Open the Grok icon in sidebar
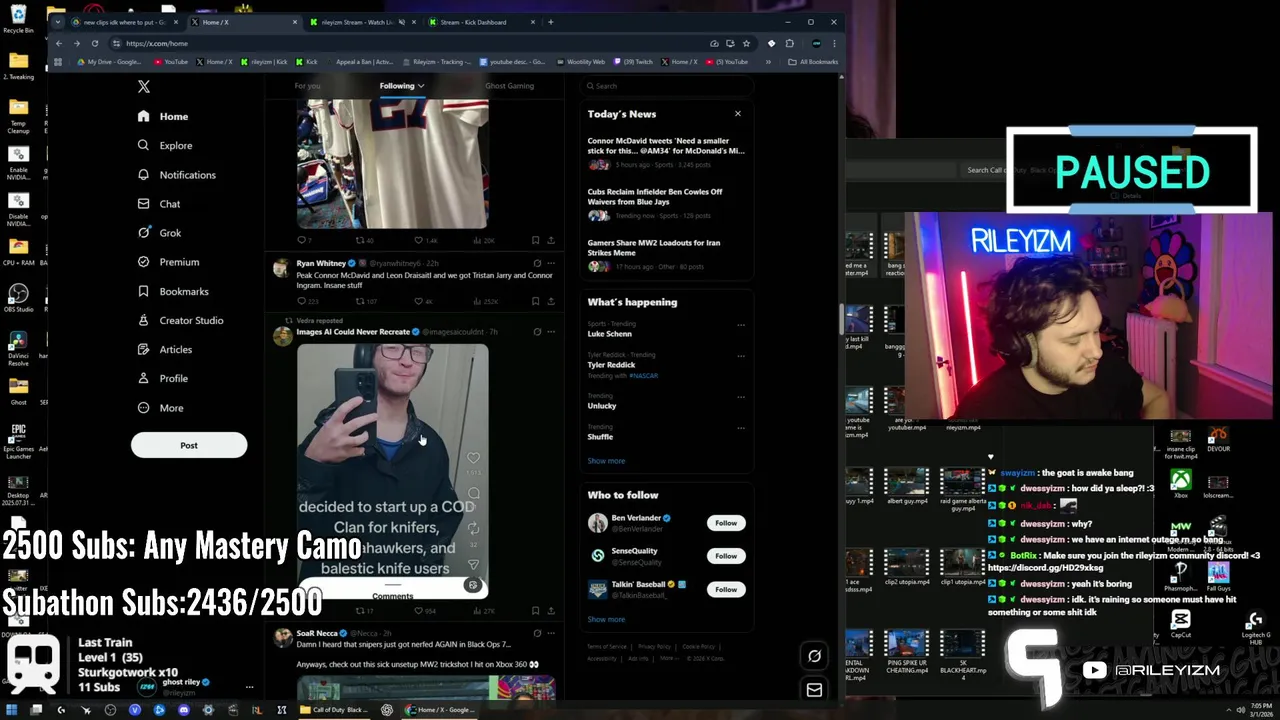Screen dimensions: 1280x720 (x=143, y=232)
